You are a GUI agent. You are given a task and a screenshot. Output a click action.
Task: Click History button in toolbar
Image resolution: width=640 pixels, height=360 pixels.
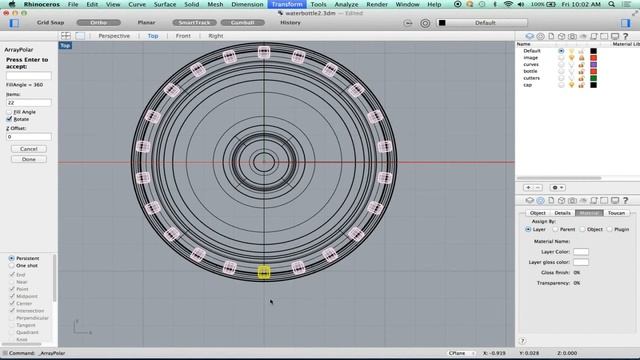tap(290, 23)
